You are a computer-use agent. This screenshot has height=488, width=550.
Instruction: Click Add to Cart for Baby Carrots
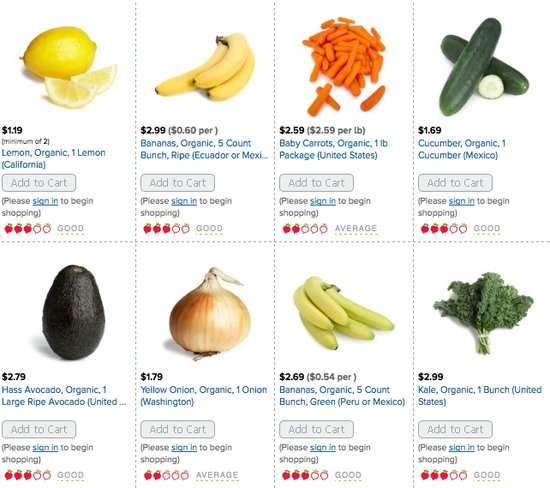316,183
